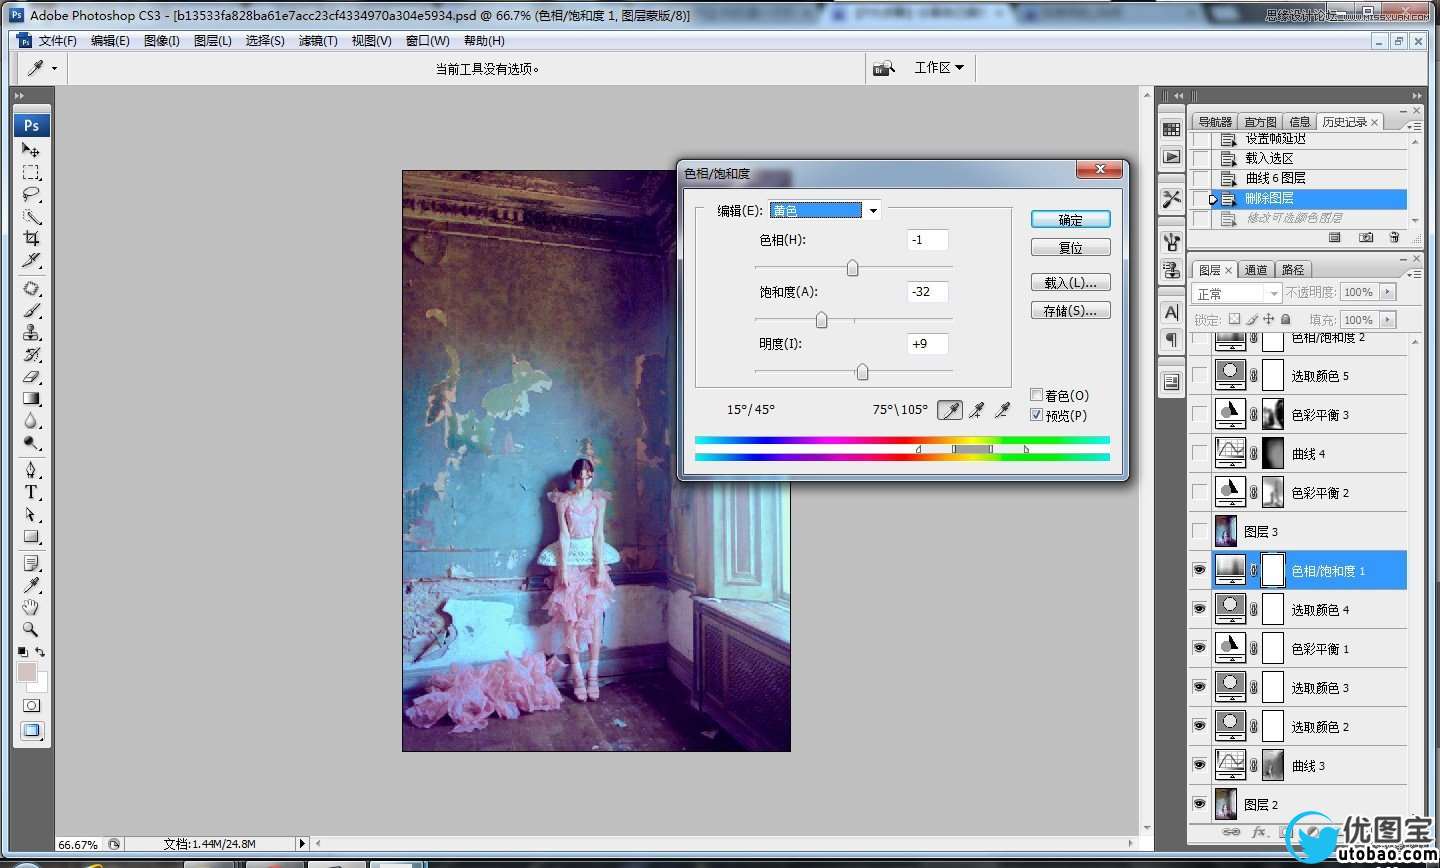The image size is (1440, 868).
Task: Open the 滤镜(T) menu
Action: (318, 41)
